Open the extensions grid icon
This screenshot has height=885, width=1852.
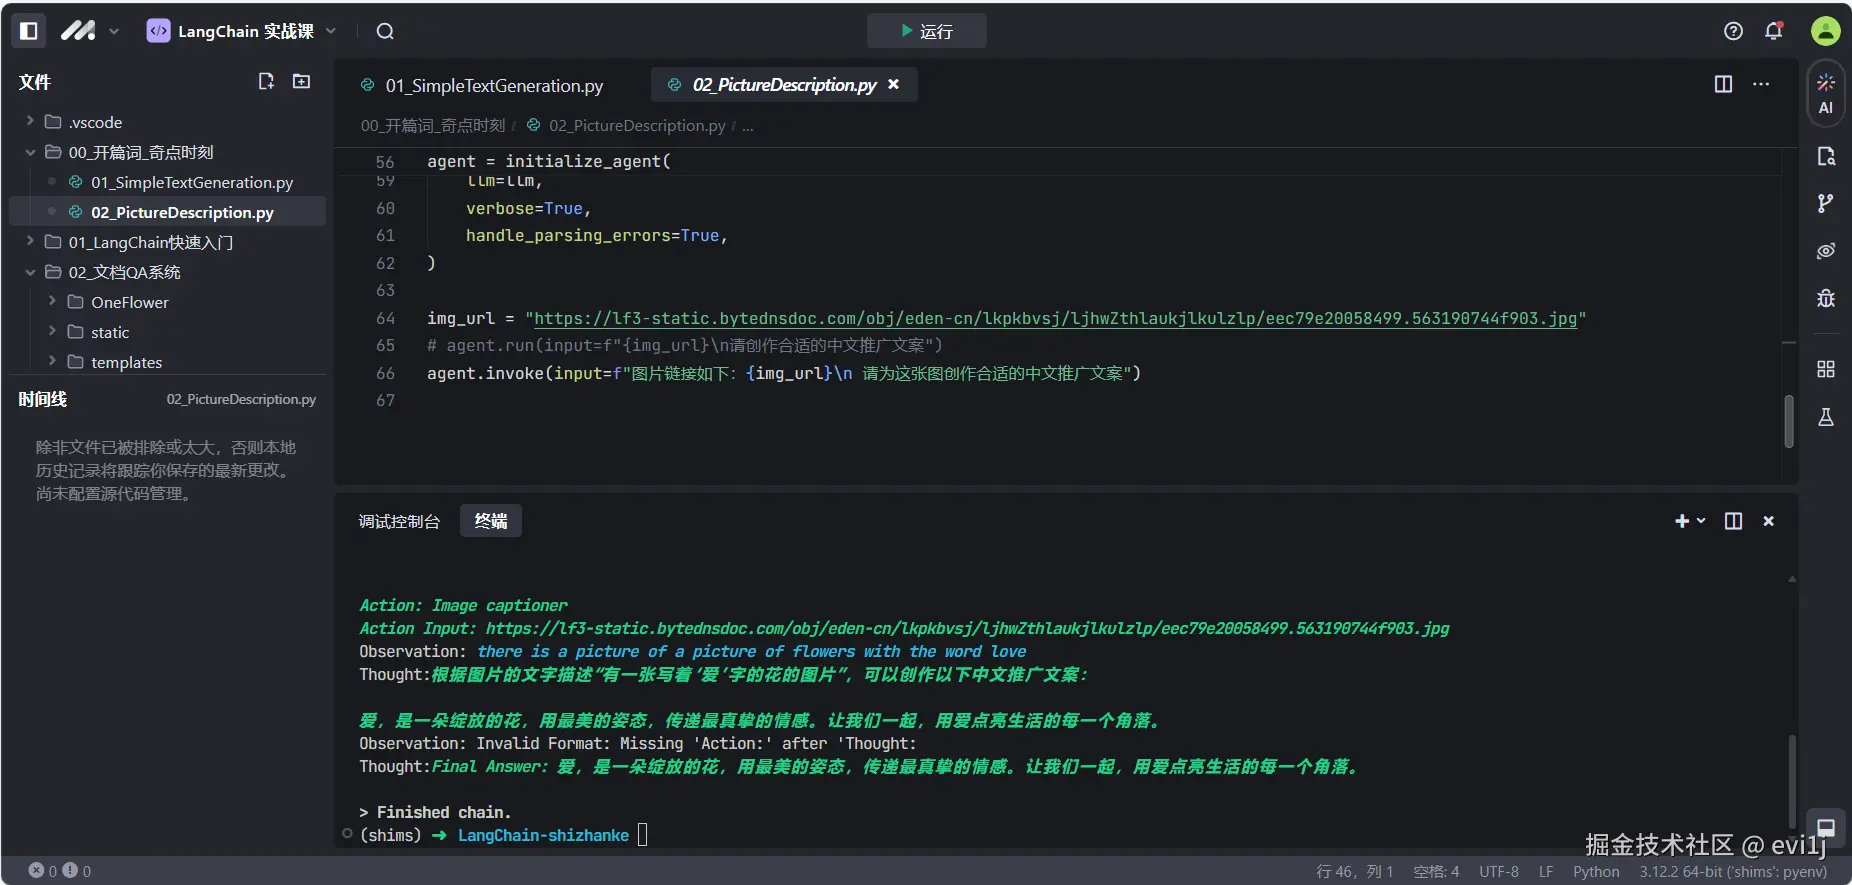[1825, 369]
